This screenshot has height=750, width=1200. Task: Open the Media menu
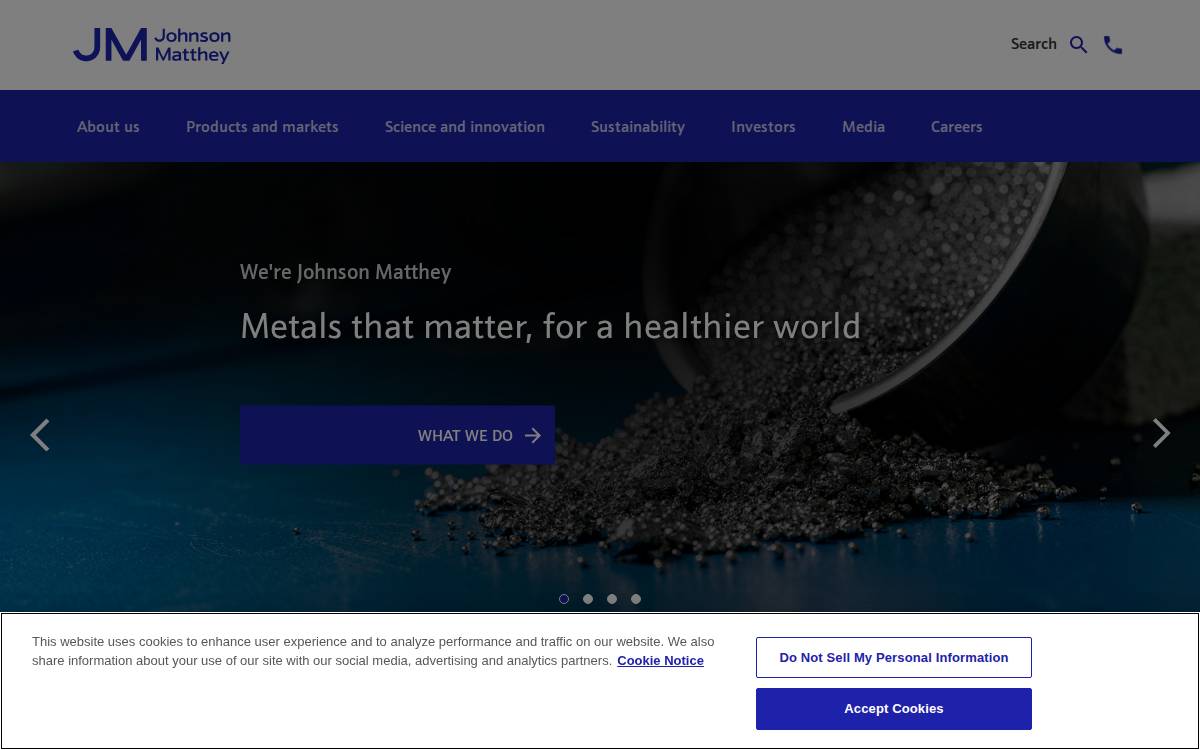863,127
